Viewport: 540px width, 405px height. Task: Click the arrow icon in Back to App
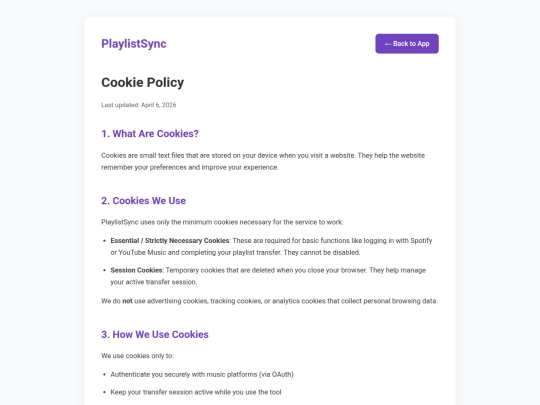[388, 44]
